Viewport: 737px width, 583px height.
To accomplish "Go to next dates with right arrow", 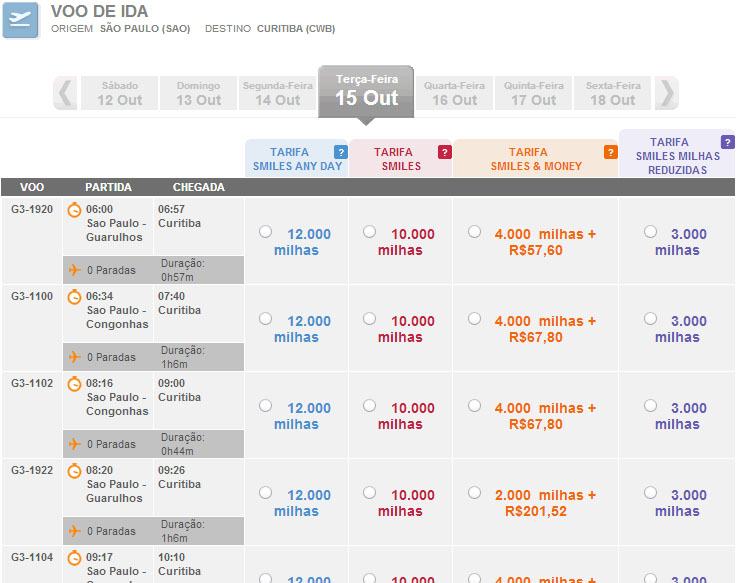I will pos(667,93).
